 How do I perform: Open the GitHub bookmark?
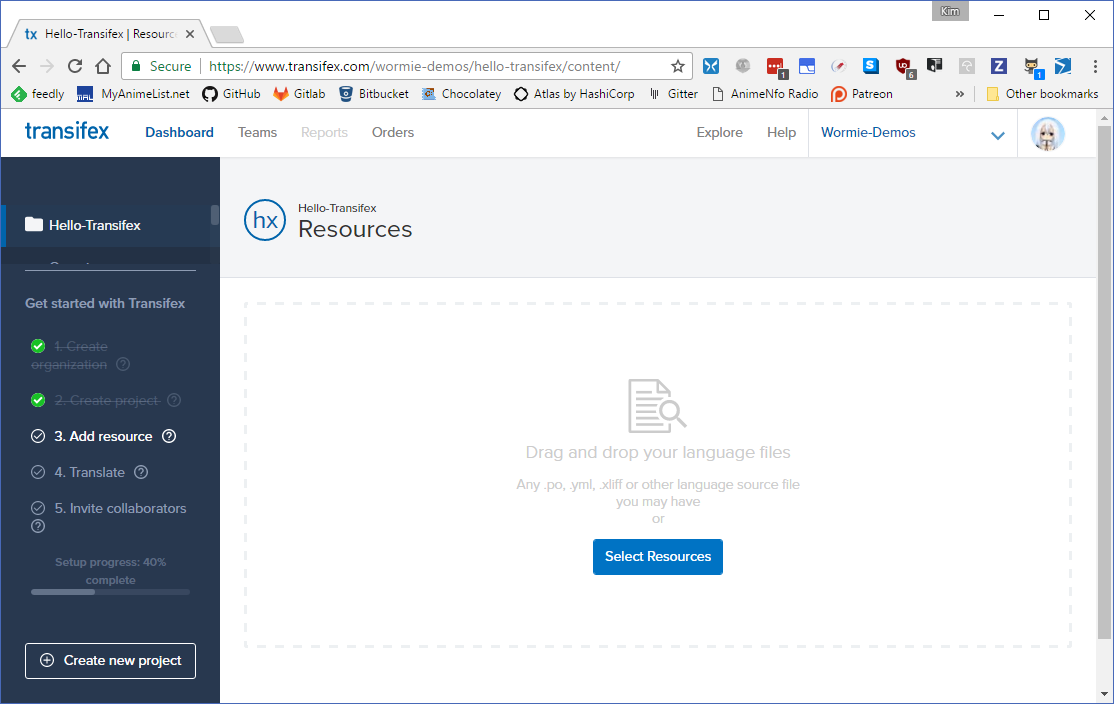232,94
